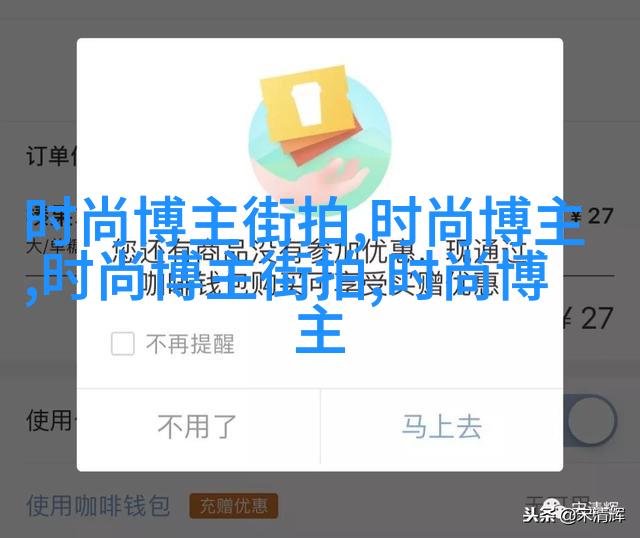
Task: Click the dimmed area above the dialog
Action: tap(320, 19)
